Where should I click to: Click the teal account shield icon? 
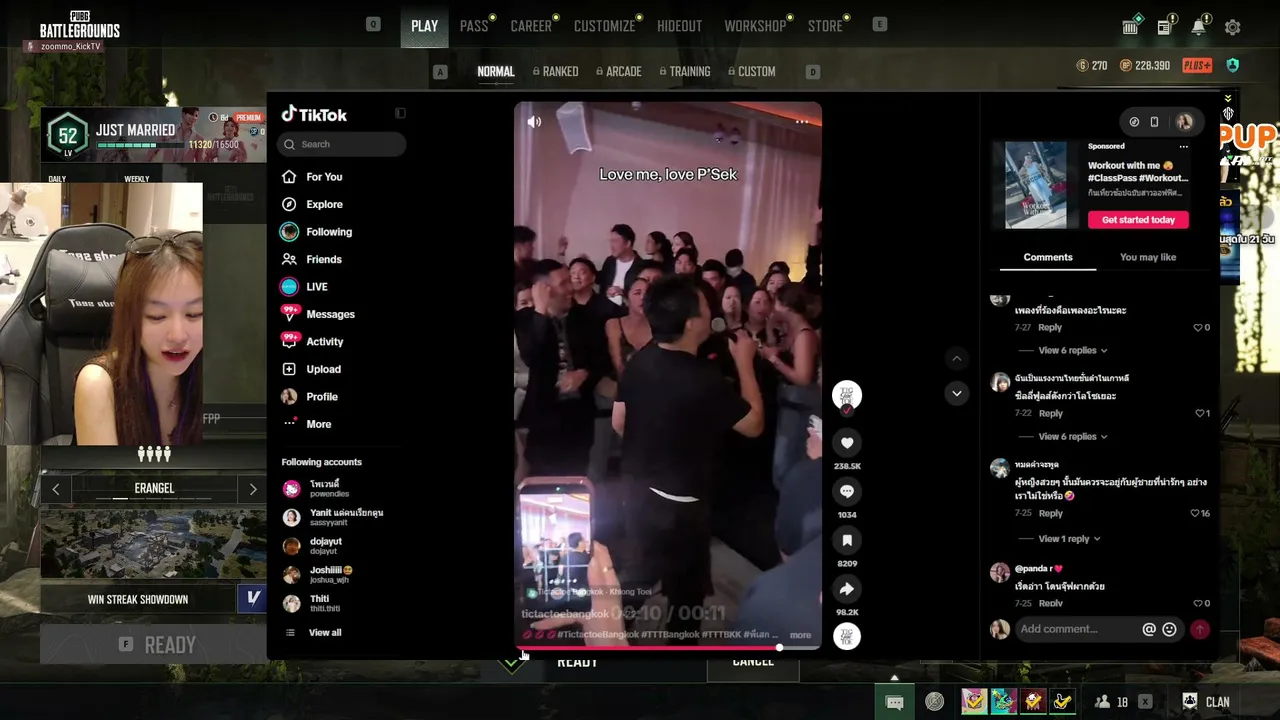[1232, 66]
